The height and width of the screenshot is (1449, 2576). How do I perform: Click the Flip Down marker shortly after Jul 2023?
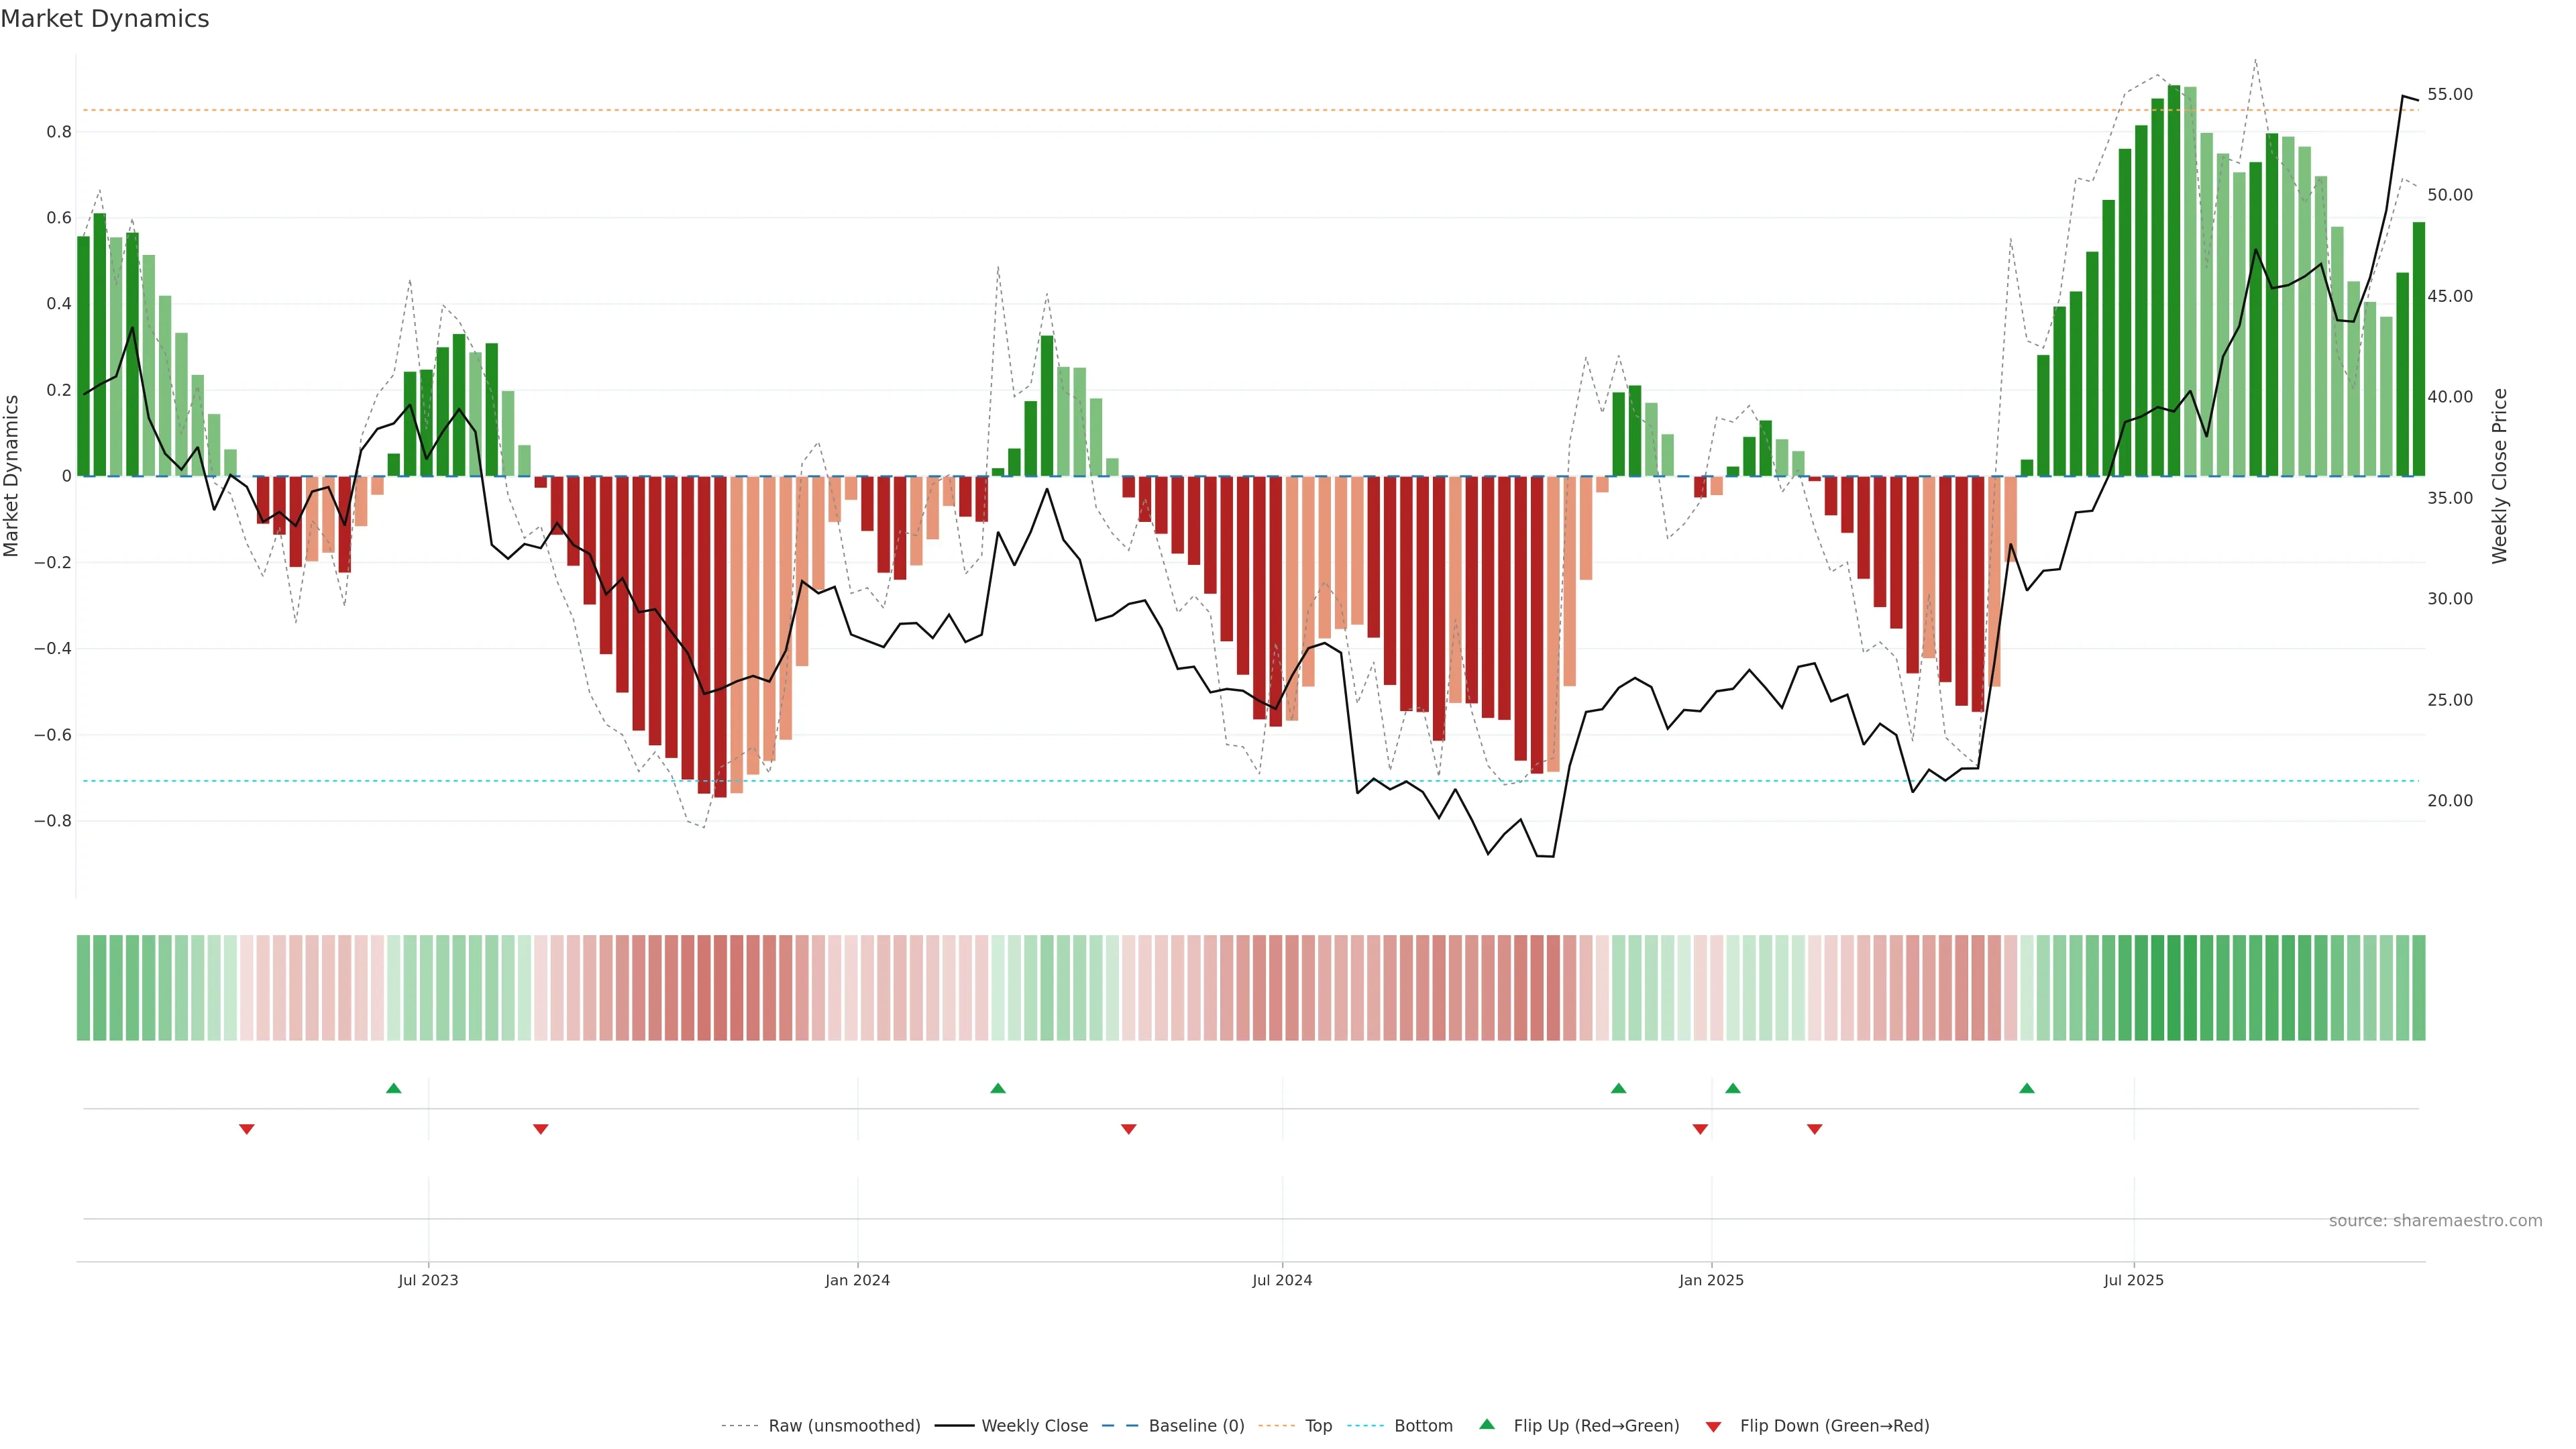pyautogui.click(x=541, y=1129)
